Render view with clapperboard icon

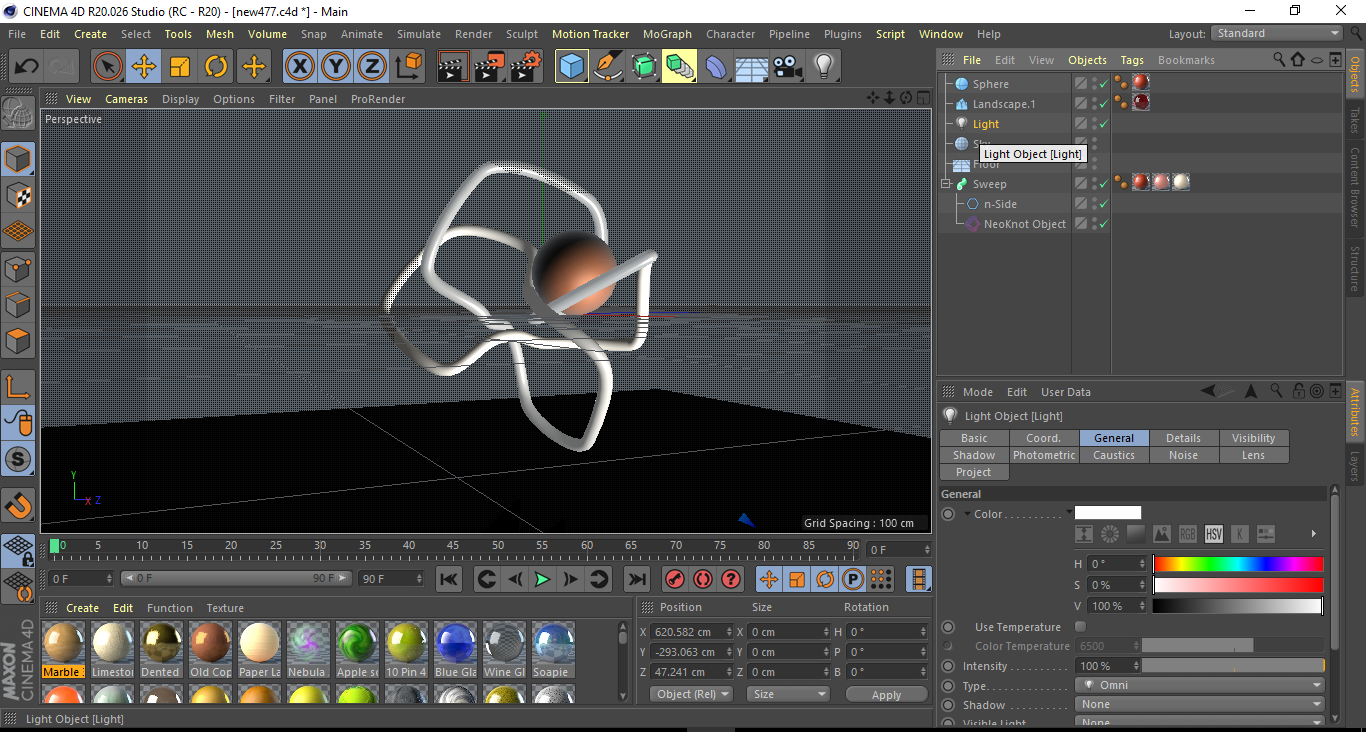pos(453,67)
